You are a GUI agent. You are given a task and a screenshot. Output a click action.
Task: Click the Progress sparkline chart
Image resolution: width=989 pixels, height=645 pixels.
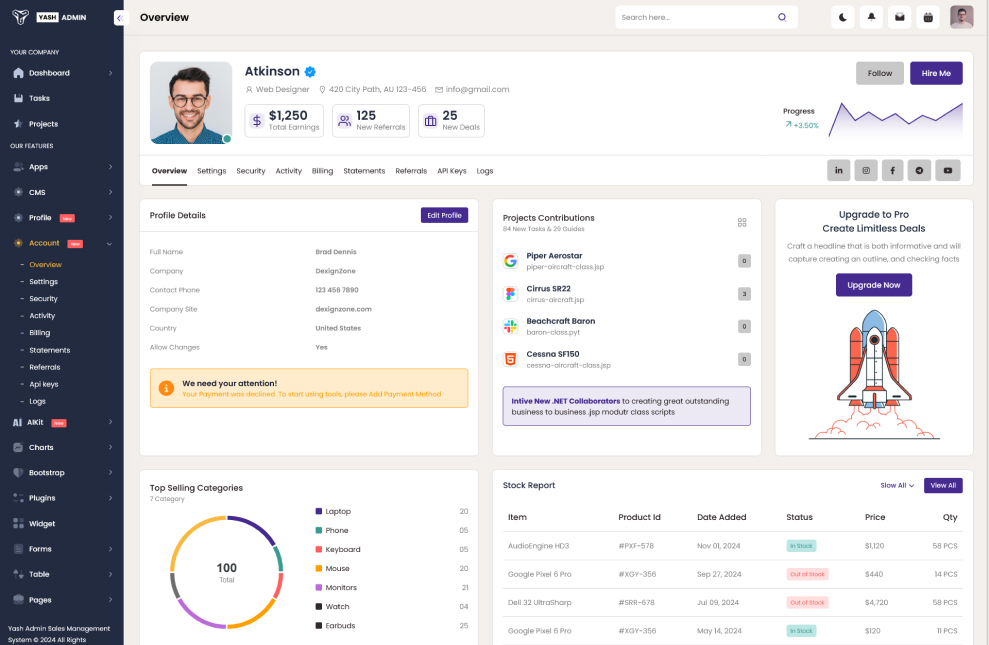896,120
